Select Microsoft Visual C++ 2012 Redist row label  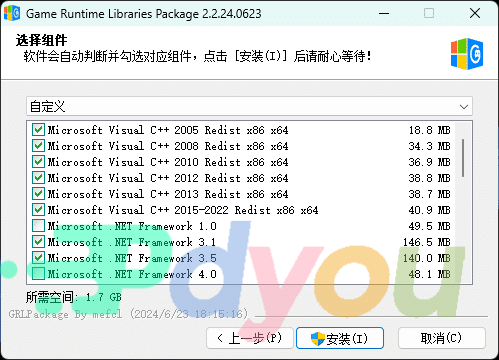(x=168, y=178)
